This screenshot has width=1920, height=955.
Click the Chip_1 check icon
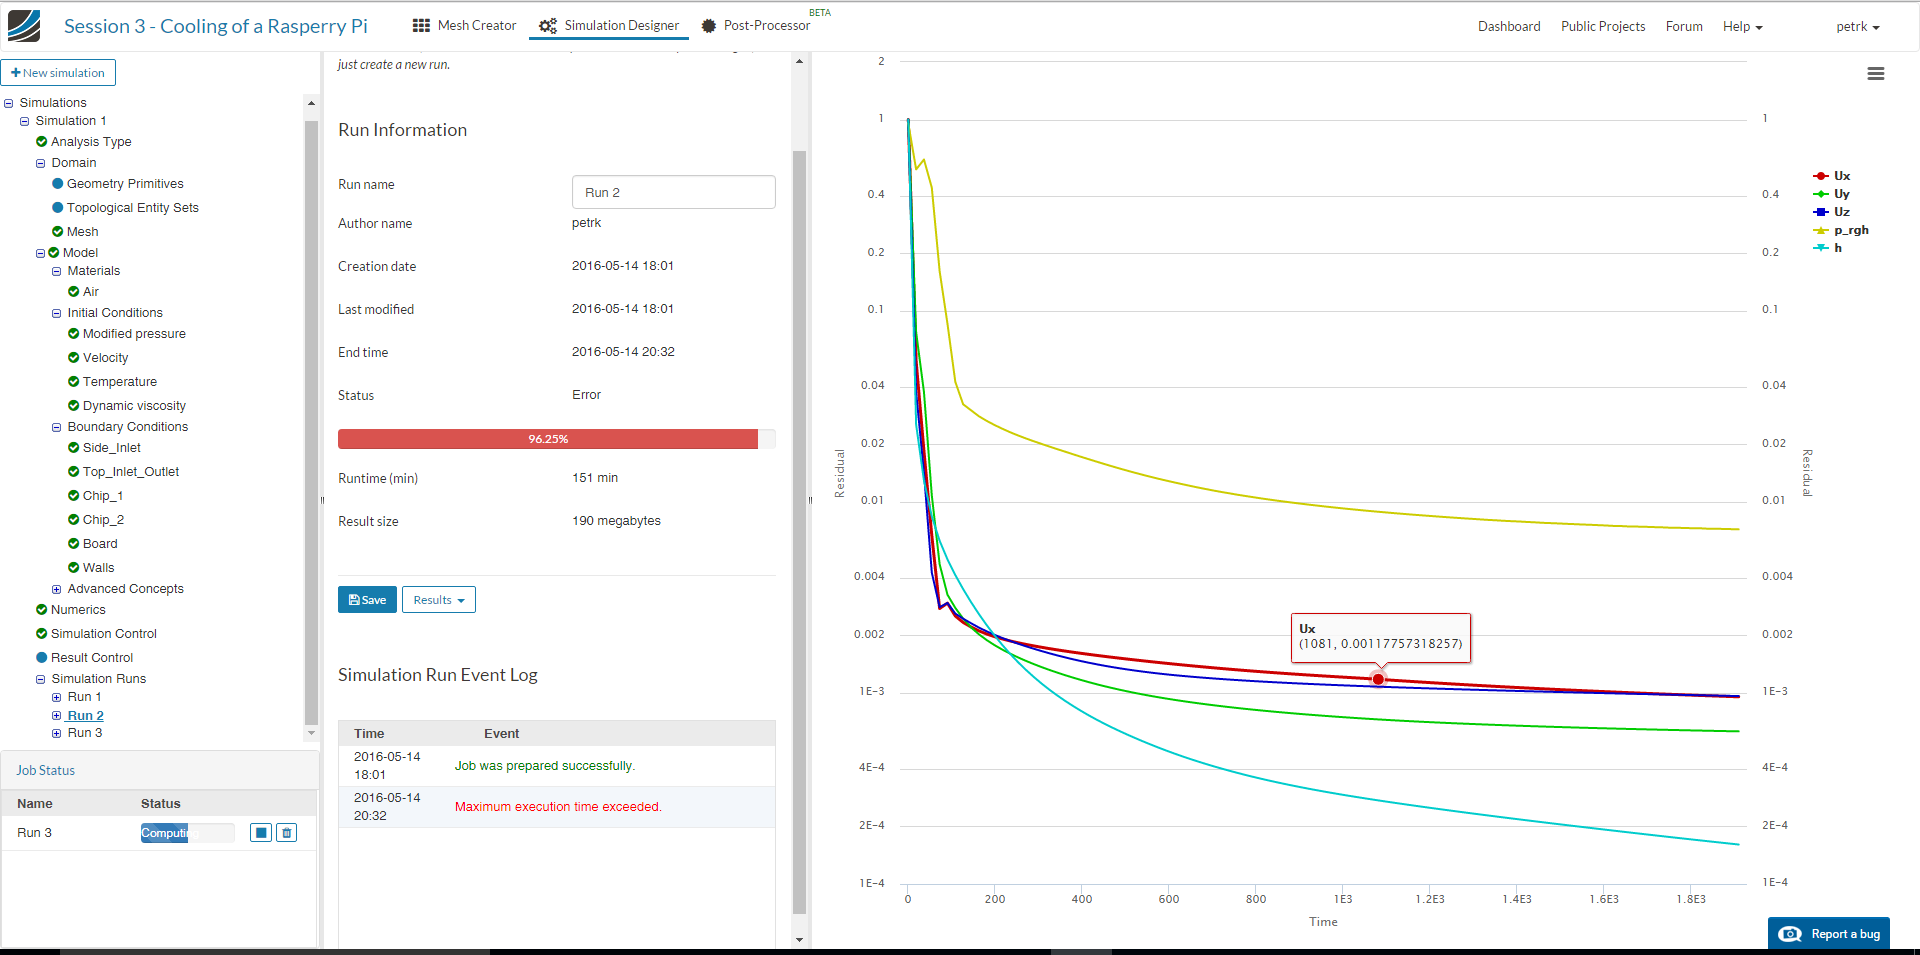tap(74, 496)
